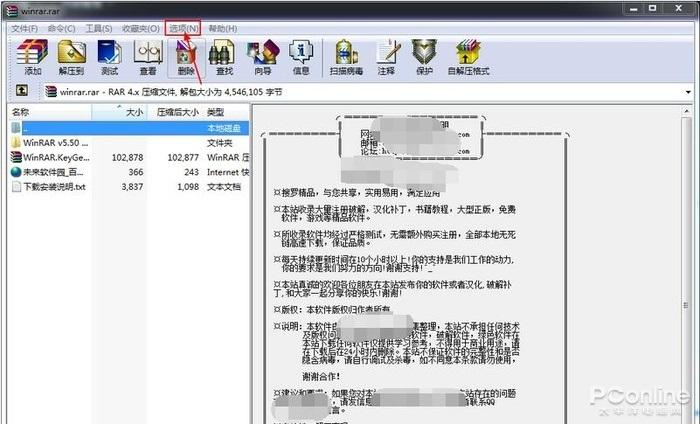The image size is (700, 424).
Task: Click the up-one-level folder icon
Action: click(x=21, y=91)
